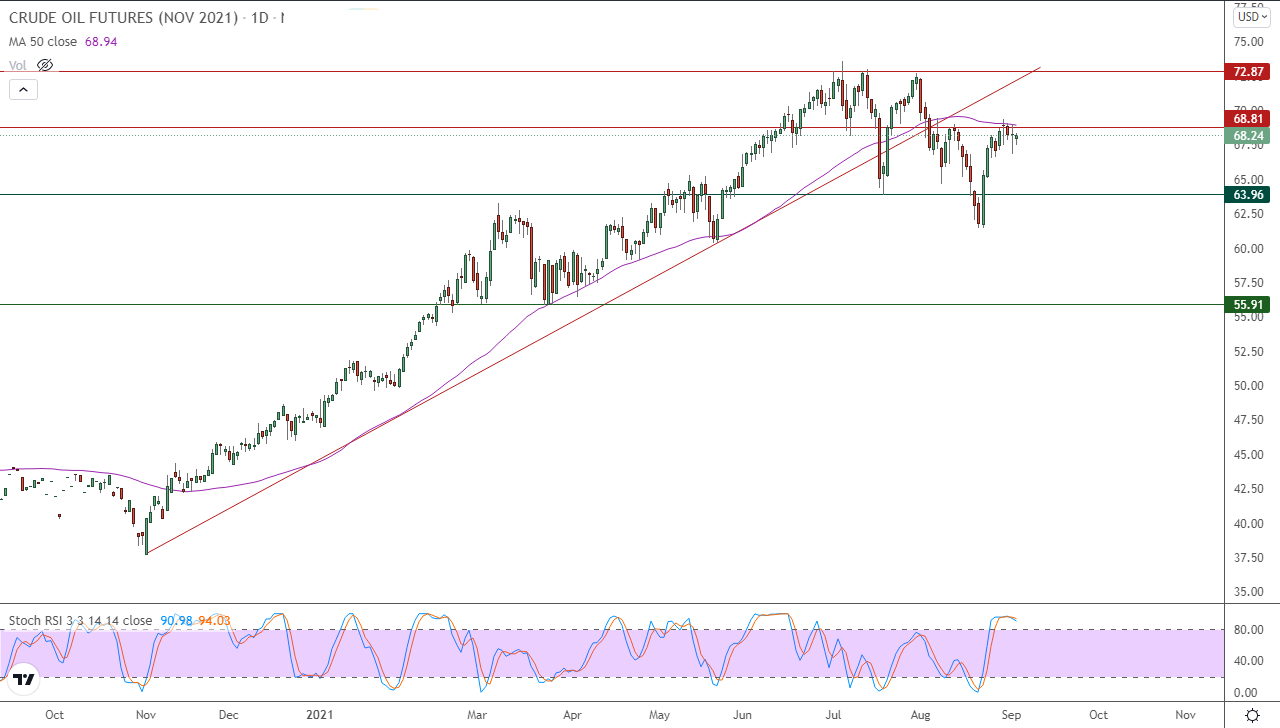Collapse the indicator legend with the chevron

click(x=23, y=89)
